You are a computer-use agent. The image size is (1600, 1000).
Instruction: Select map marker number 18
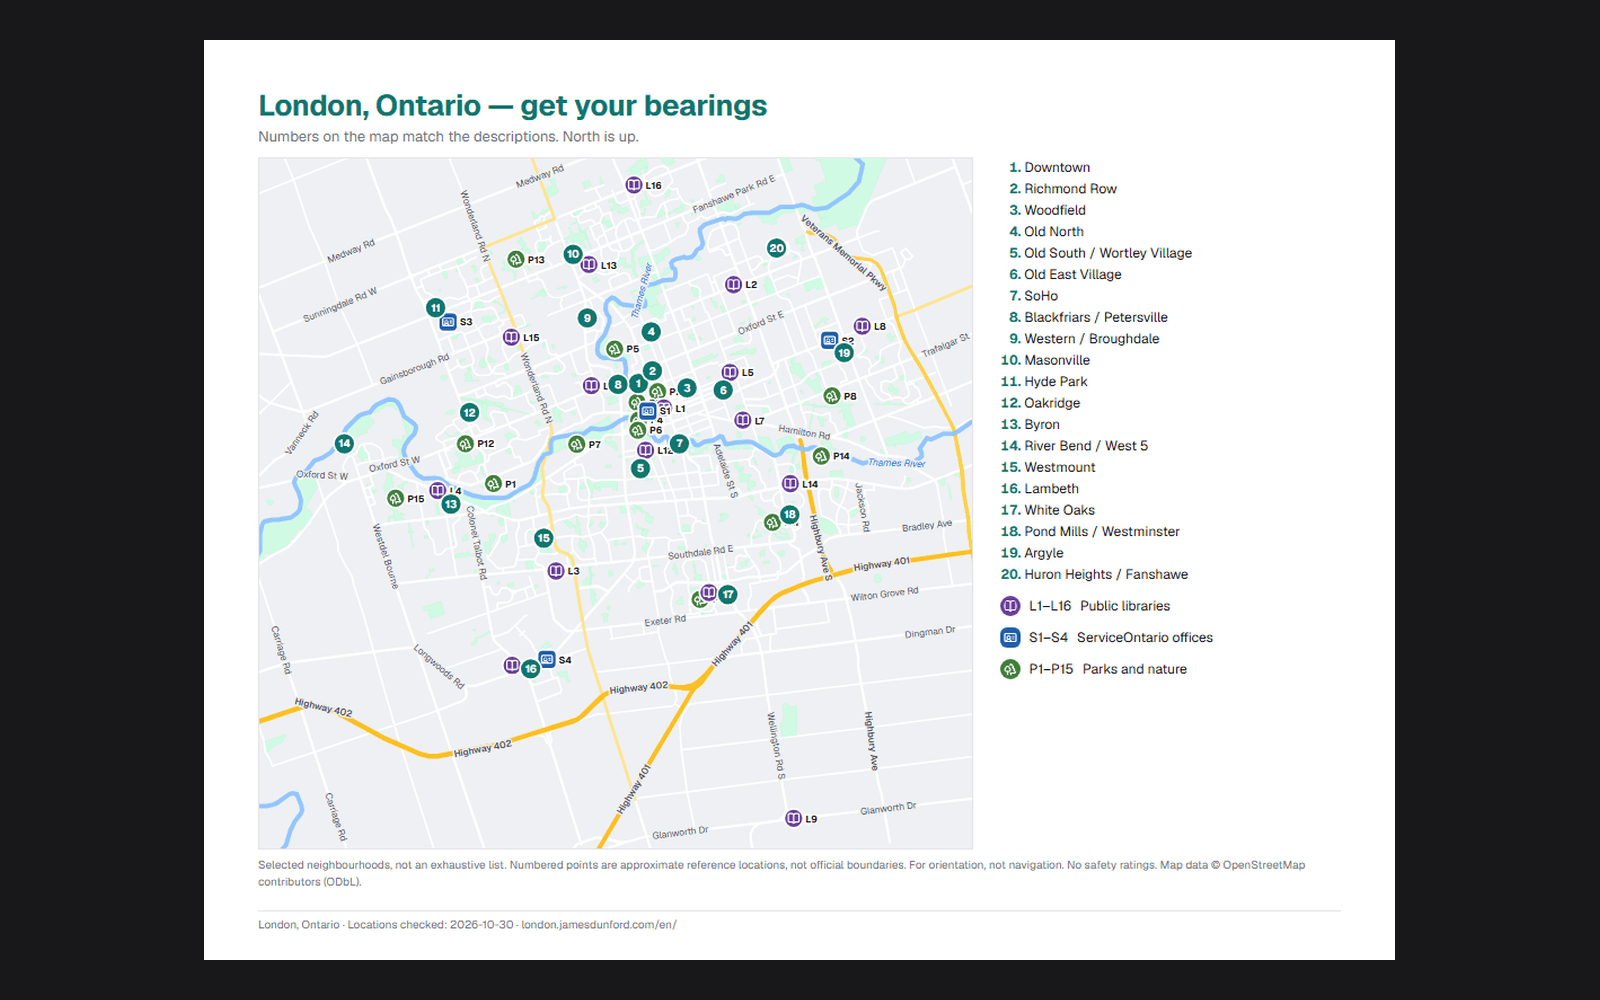[x=790, y=515]
